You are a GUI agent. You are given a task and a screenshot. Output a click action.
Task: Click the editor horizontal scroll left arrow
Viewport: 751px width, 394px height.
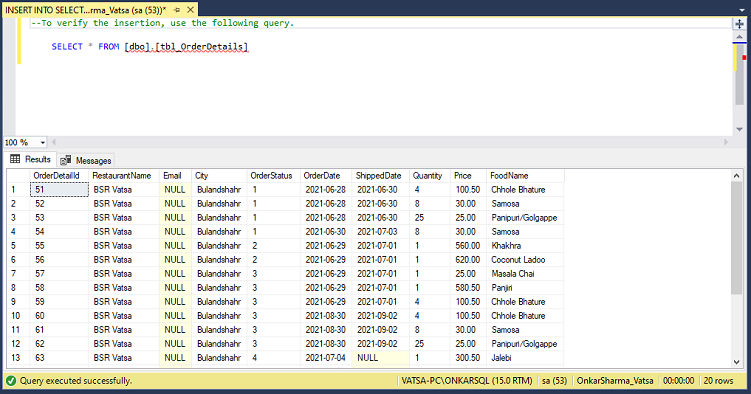(54, 142)
